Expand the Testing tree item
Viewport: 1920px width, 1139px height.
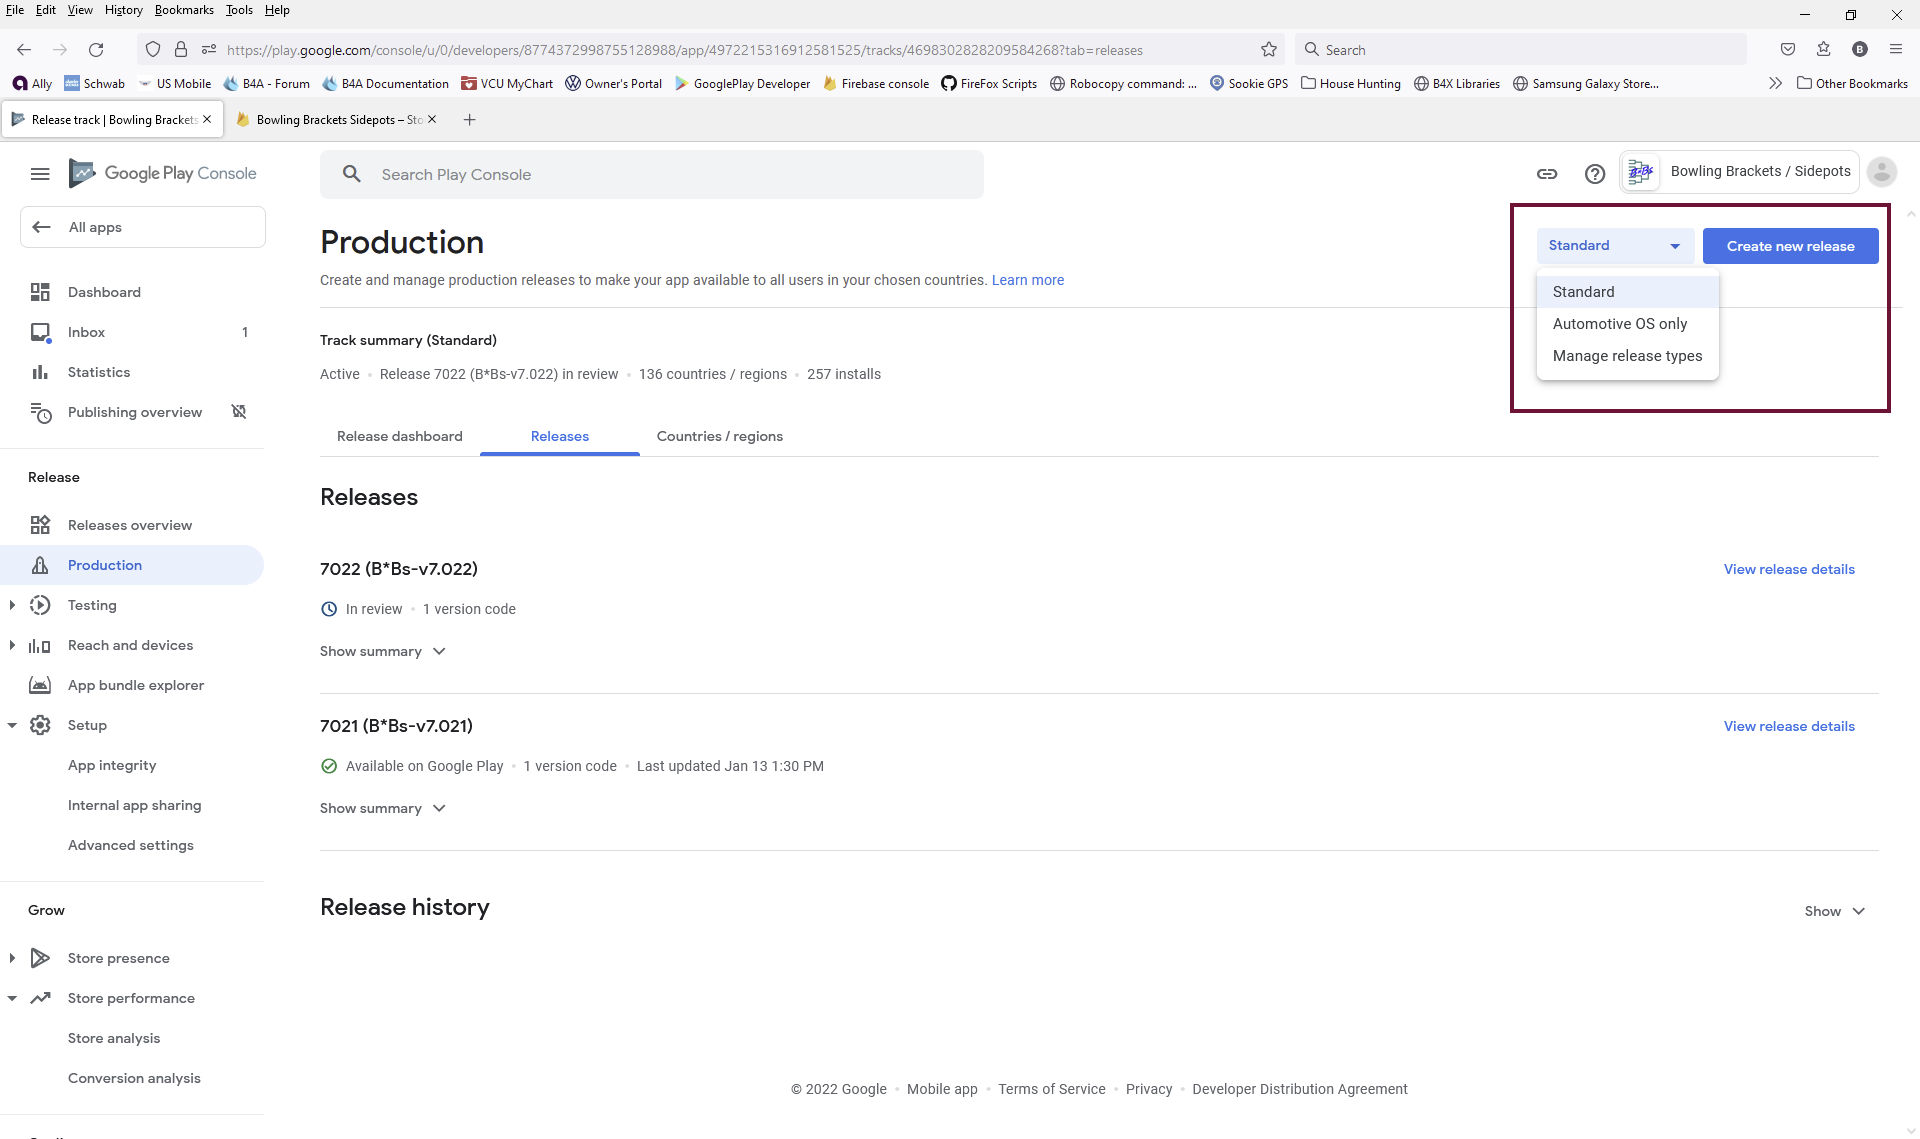point(12,605)
